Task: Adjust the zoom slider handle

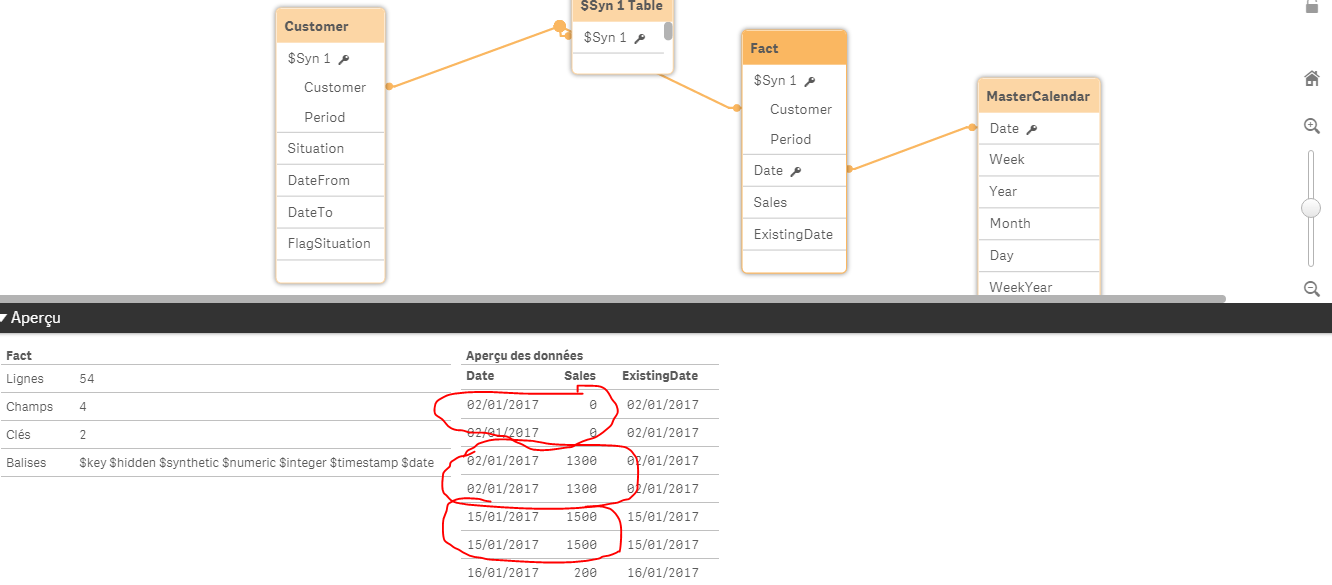Action: click(x=1311, y=208)
